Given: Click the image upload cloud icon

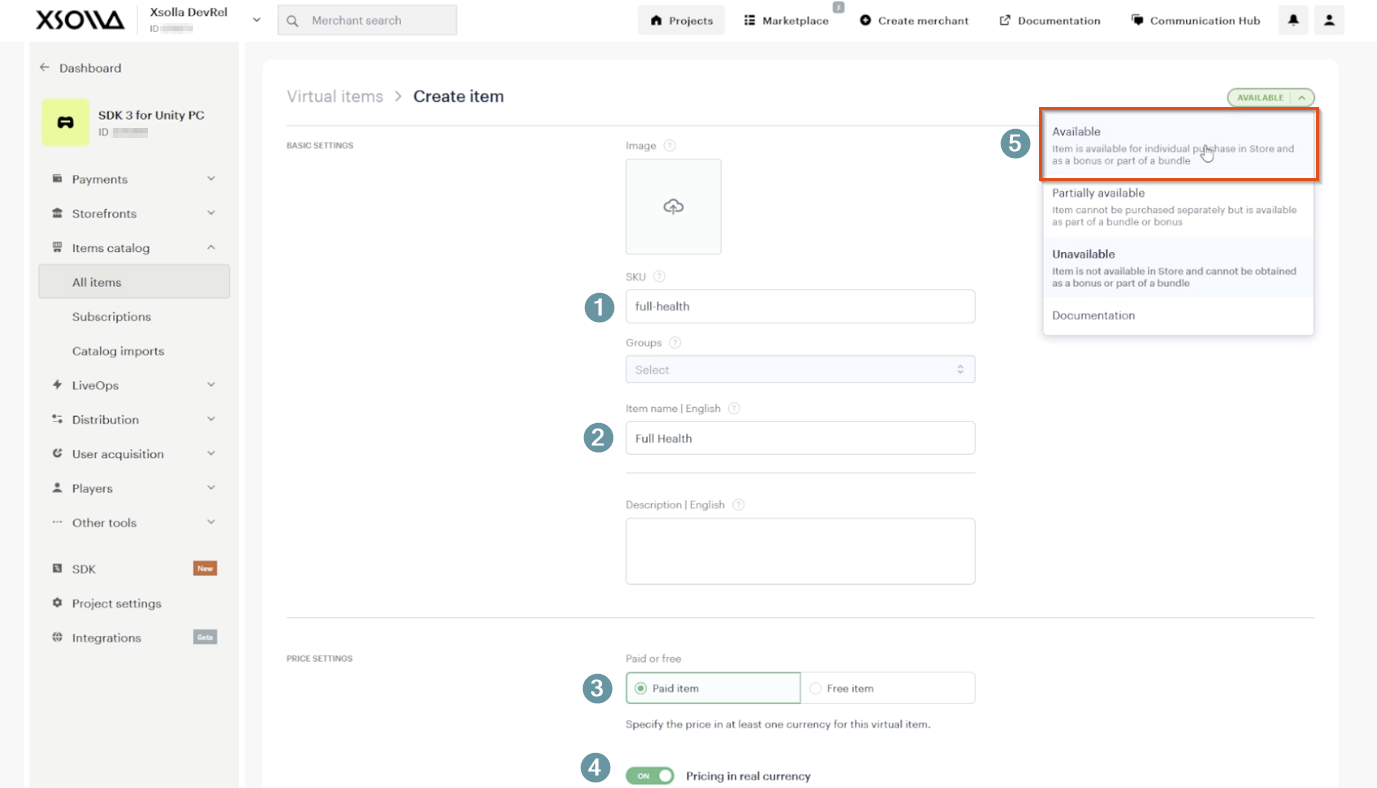Looking at the screenshot, I should pyautogui.click(x=674, y=206).
